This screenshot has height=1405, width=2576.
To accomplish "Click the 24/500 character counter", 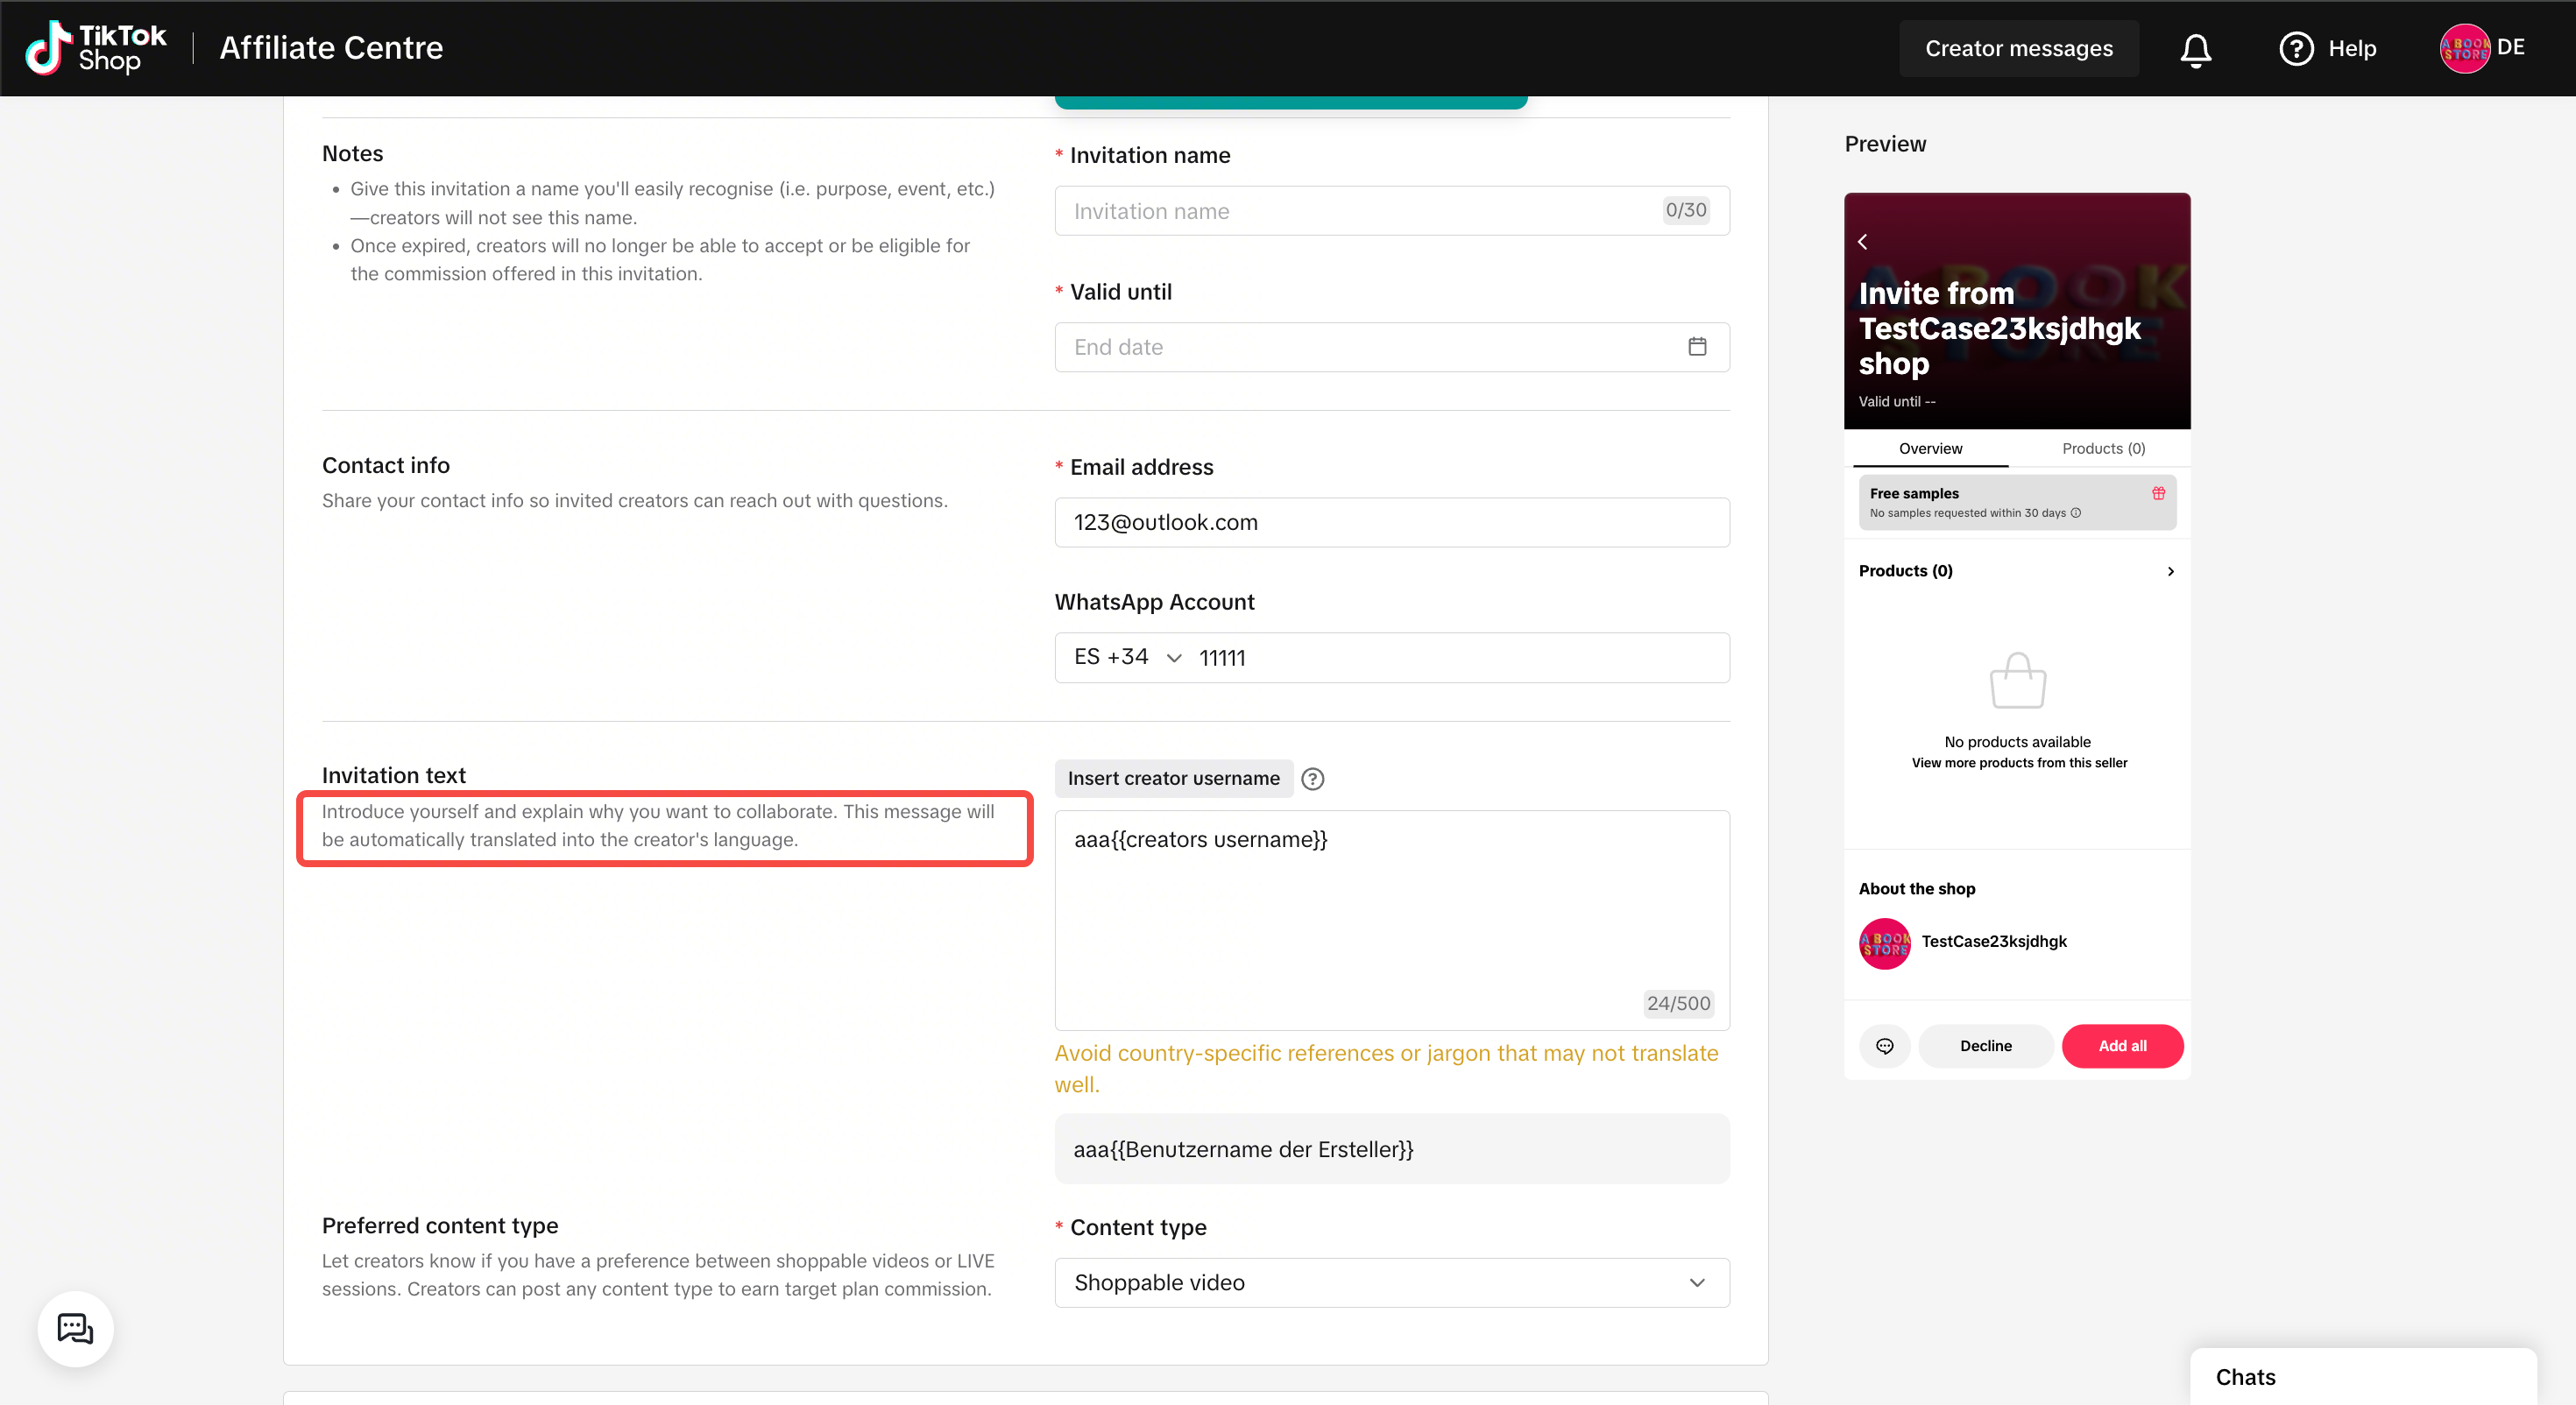I will coord(1678,1003).
